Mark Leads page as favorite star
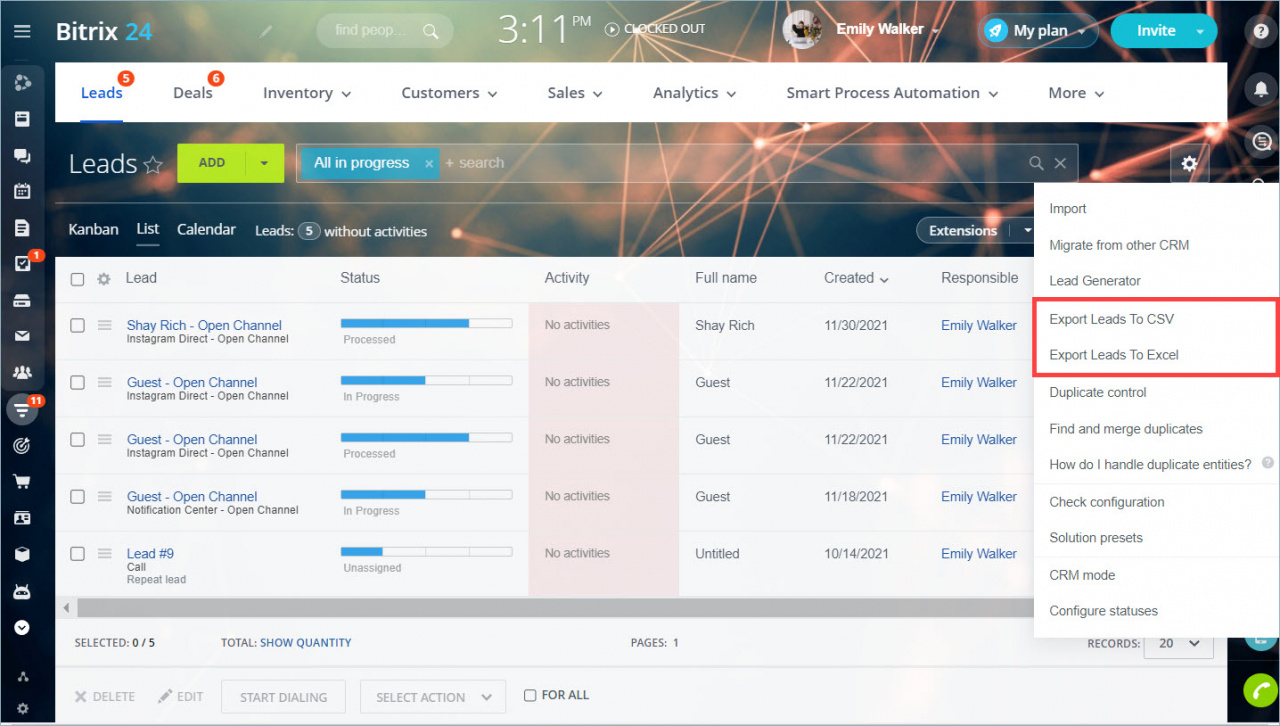Image resolution: width=1280 pixels, height=726 pixels. 153,165
